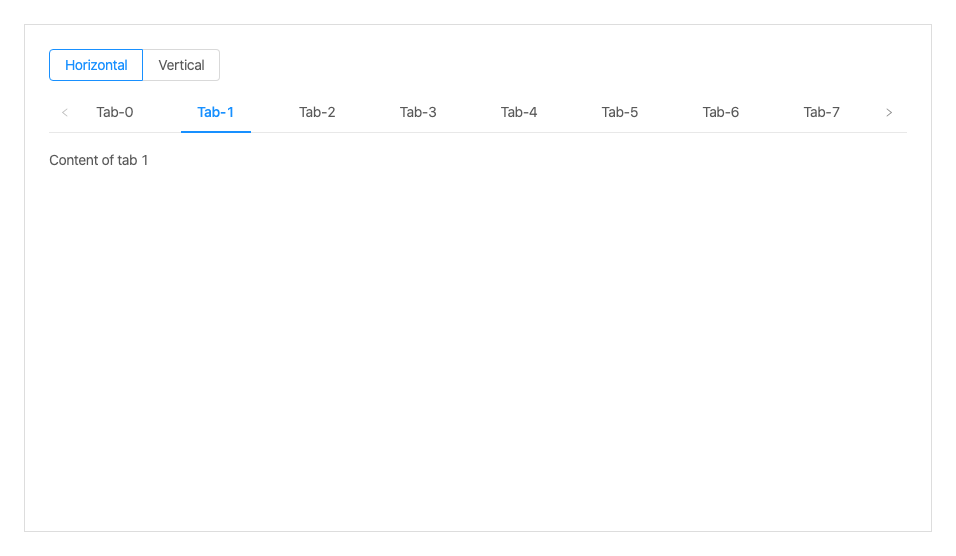Screen dimensions: 956x556
Task: Open the Tab-0 tab
Action: pos(115,112)
